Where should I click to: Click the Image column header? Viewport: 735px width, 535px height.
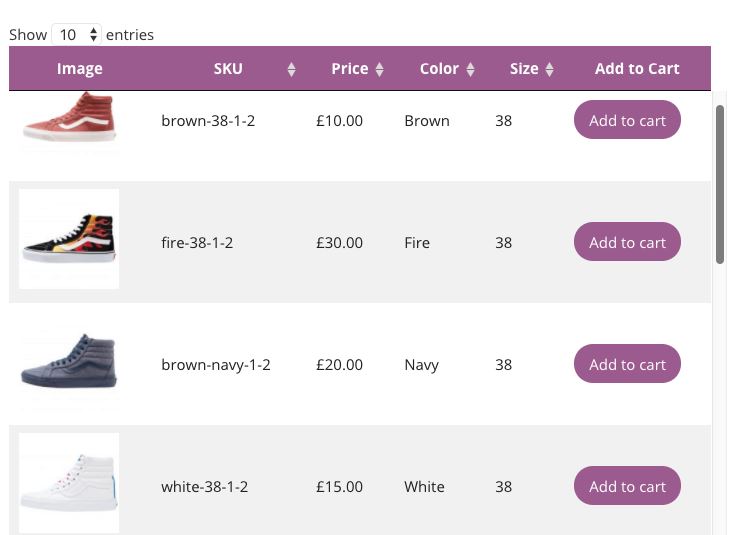(x=80, y=69)
